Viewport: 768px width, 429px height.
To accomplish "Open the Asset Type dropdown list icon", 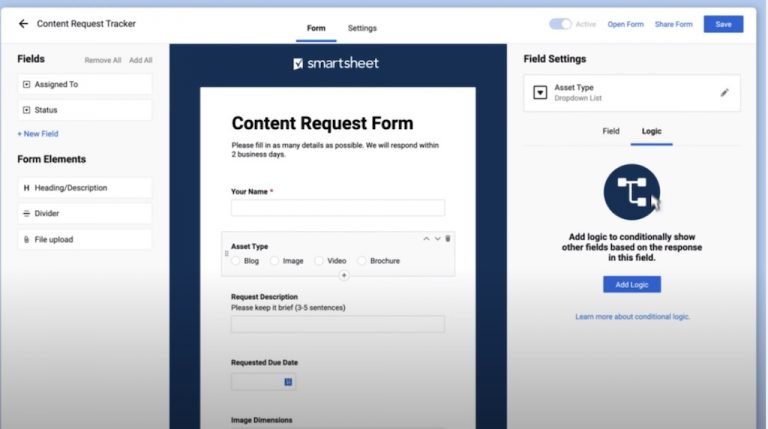I will [540, 93].
